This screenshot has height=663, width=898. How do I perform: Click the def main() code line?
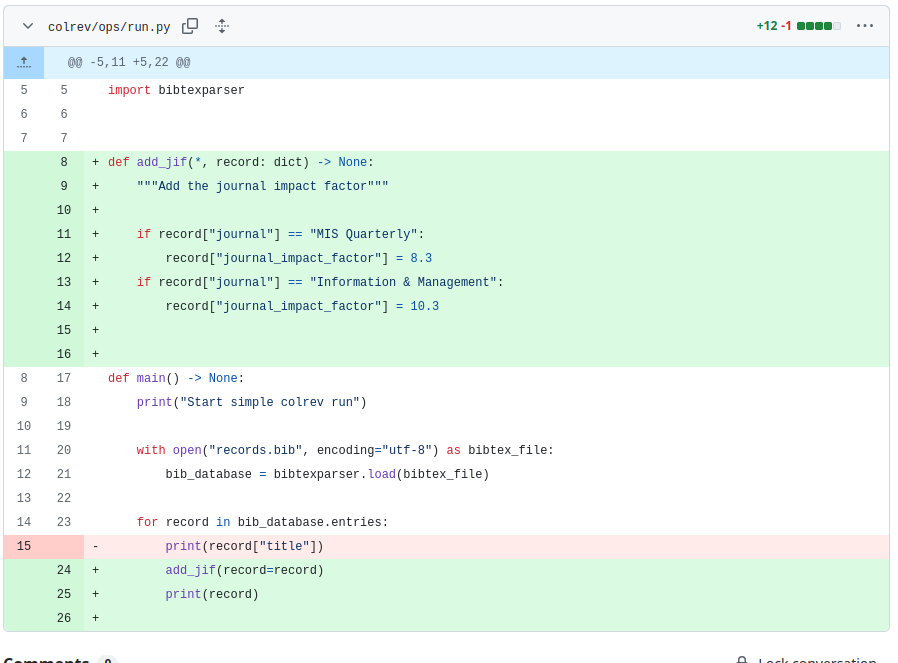point(176,379)
